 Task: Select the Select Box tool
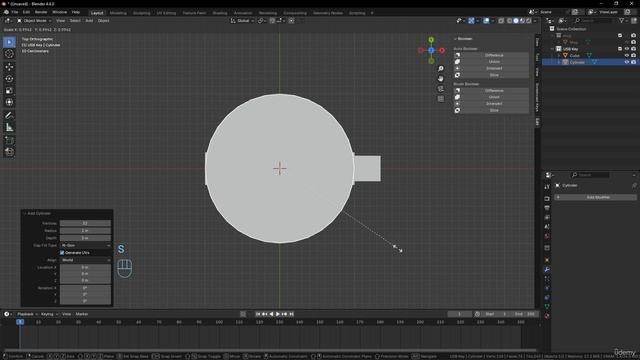(x=9, y=42)
